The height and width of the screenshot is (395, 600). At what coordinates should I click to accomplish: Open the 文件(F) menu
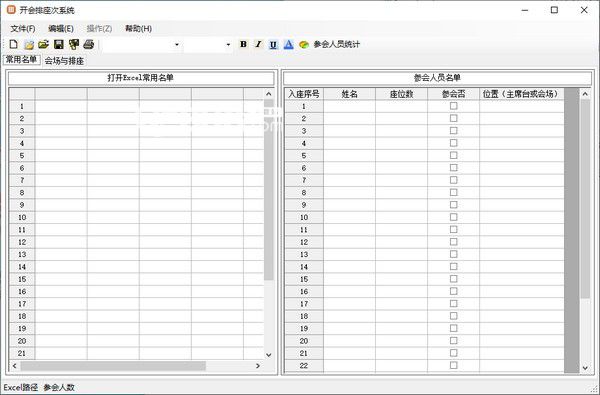tap(23, 29)
